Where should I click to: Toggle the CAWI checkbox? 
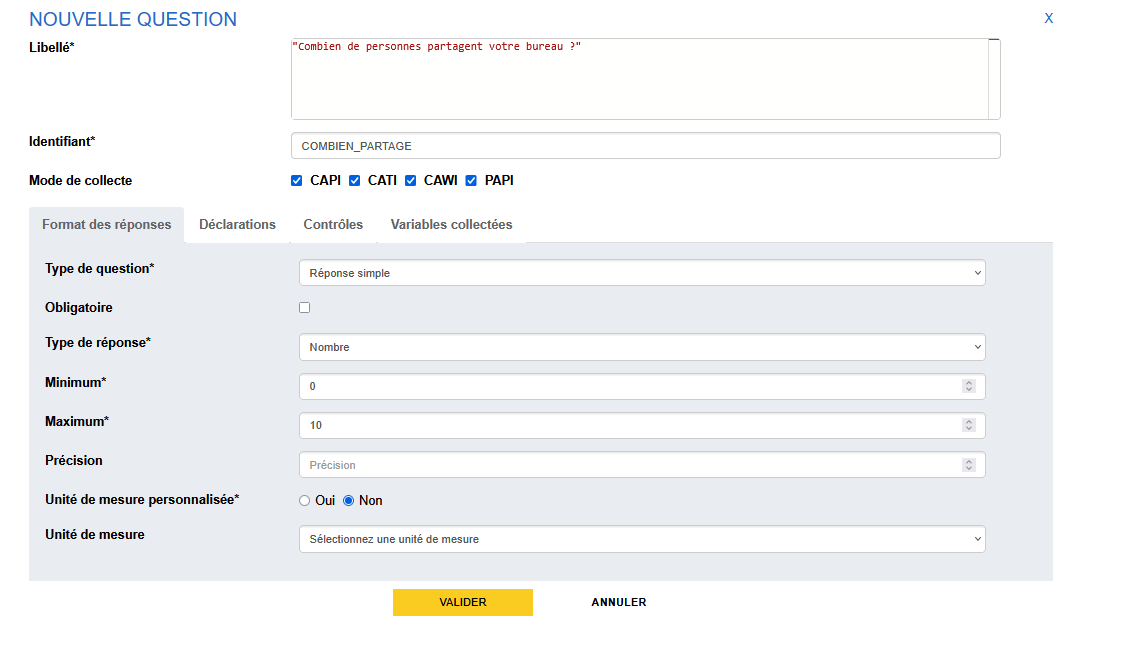click(x=410, y=181)
